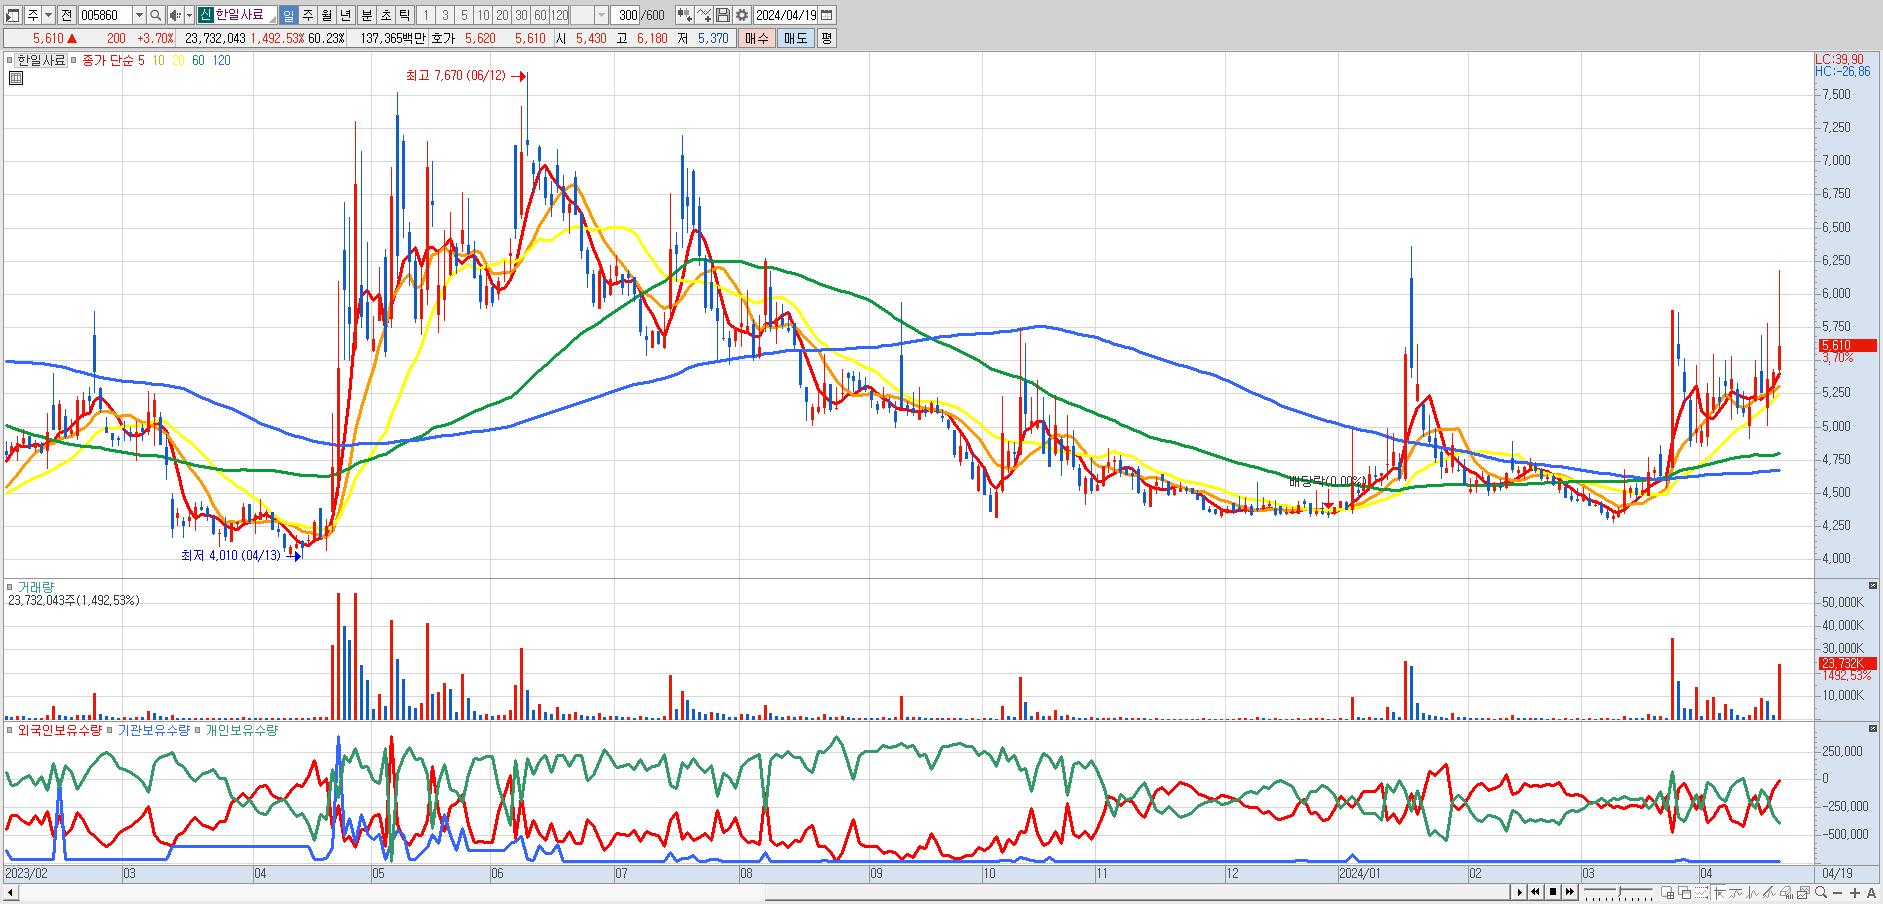Click the date field 2024/04/19
1883x904 pixels.
(786, 15)
